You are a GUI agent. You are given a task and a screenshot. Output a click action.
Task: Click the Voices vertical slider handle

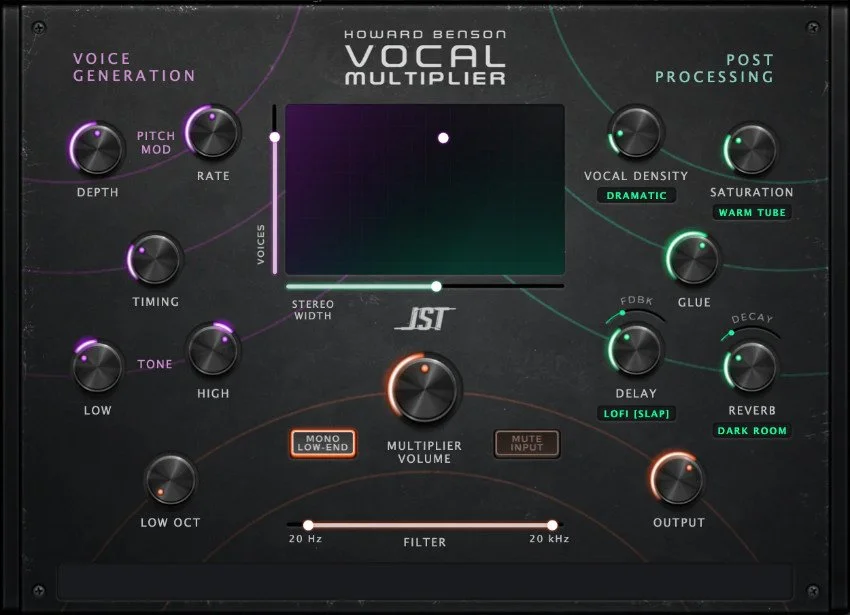[x=275, y=137]
